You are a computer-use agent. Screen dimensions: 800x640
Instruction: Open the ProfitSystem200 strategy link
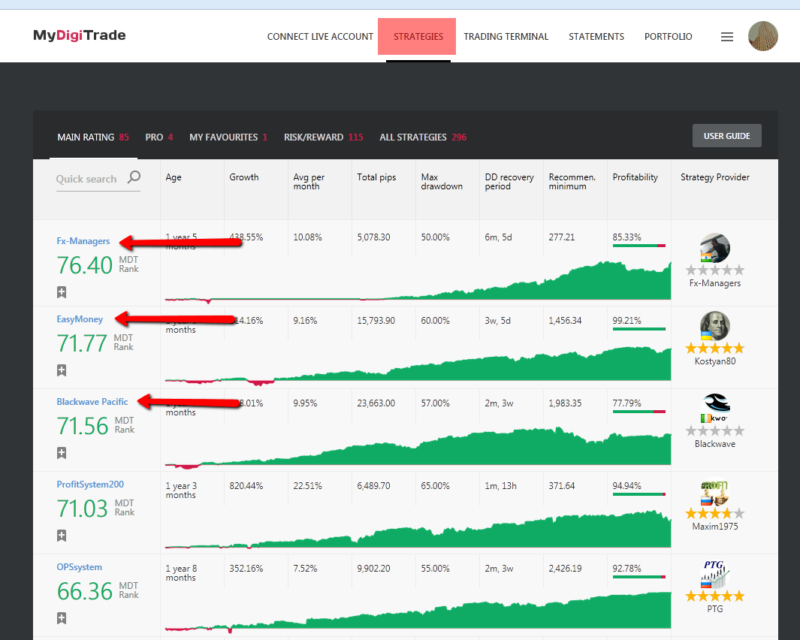point(90,484)
